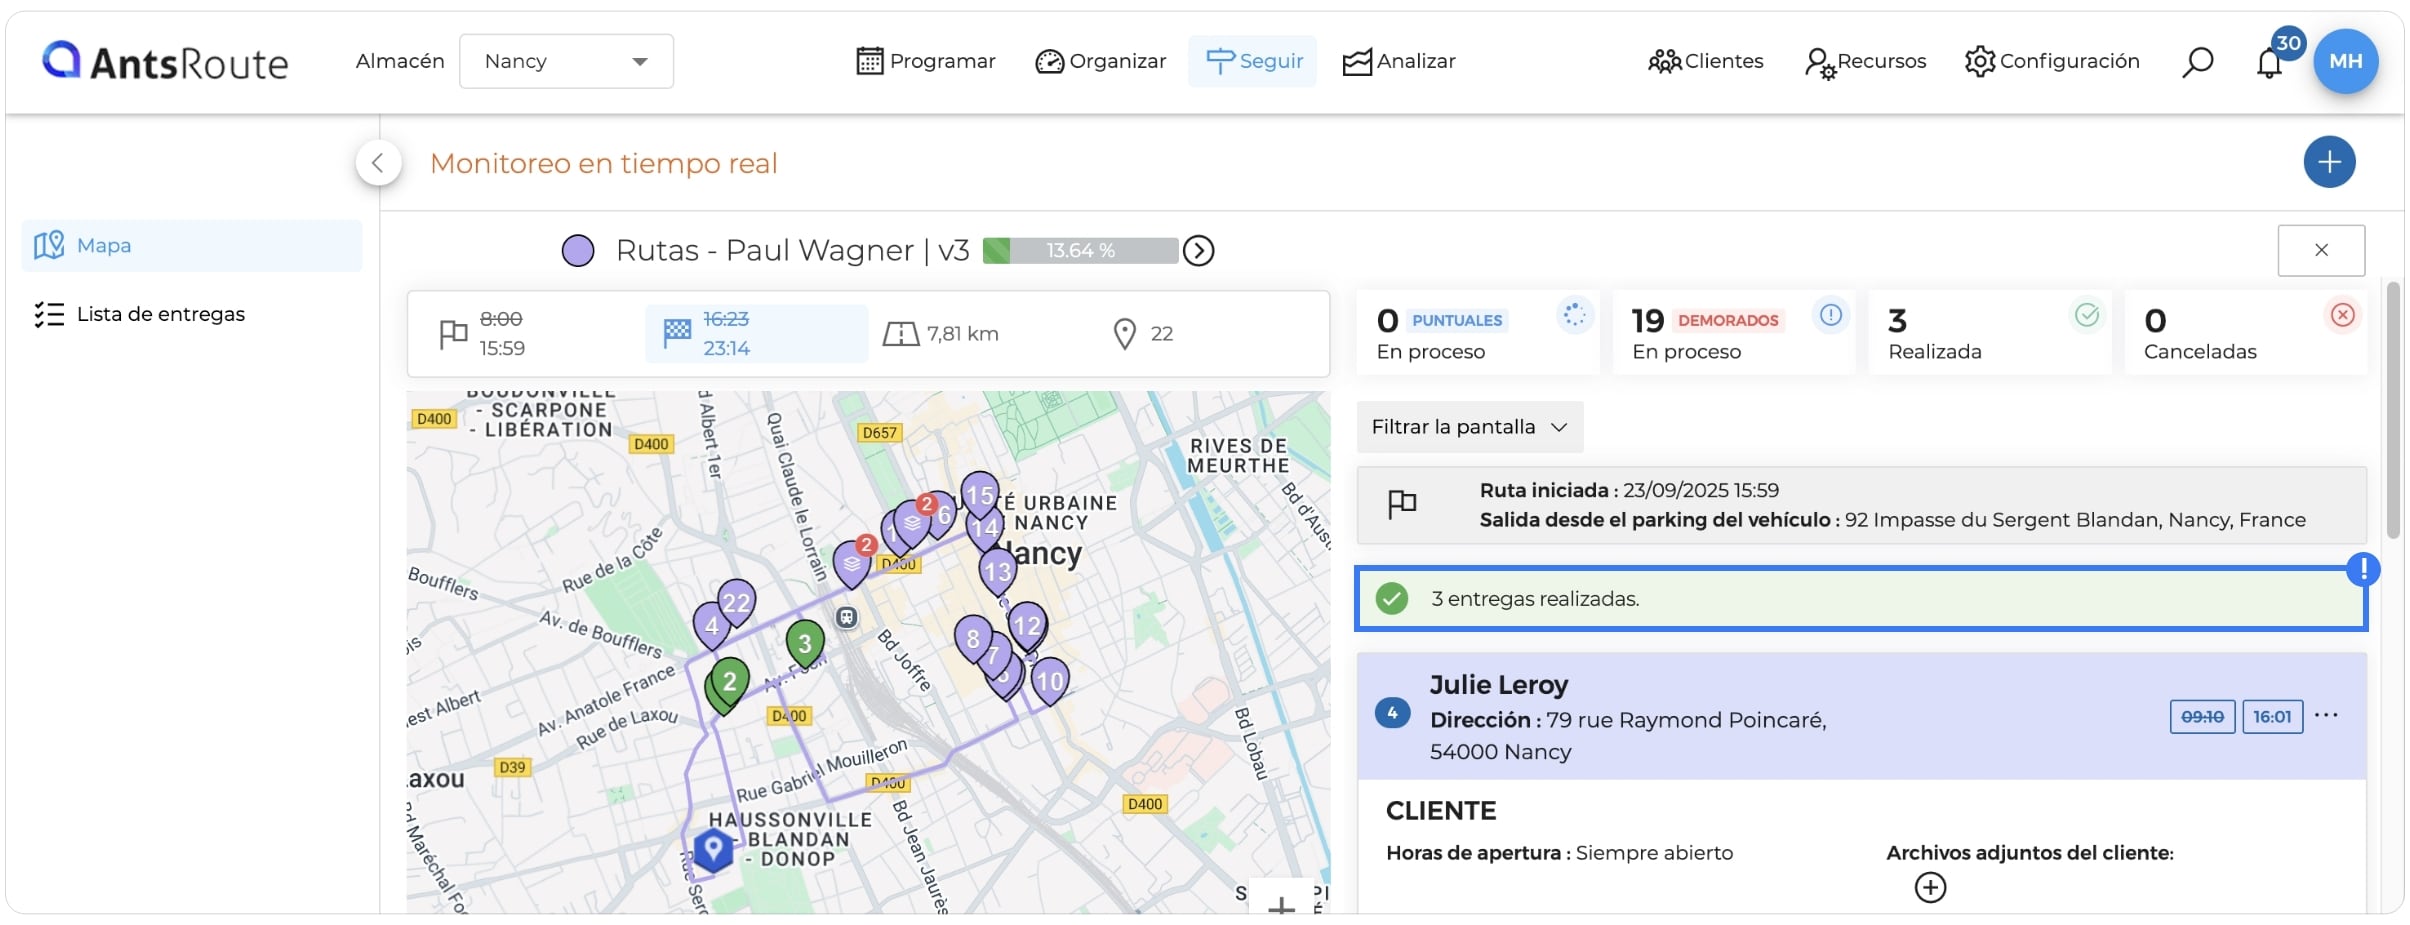Filter by Puntuales en proceso card
2410x925 pixels.
[1477, 333]
